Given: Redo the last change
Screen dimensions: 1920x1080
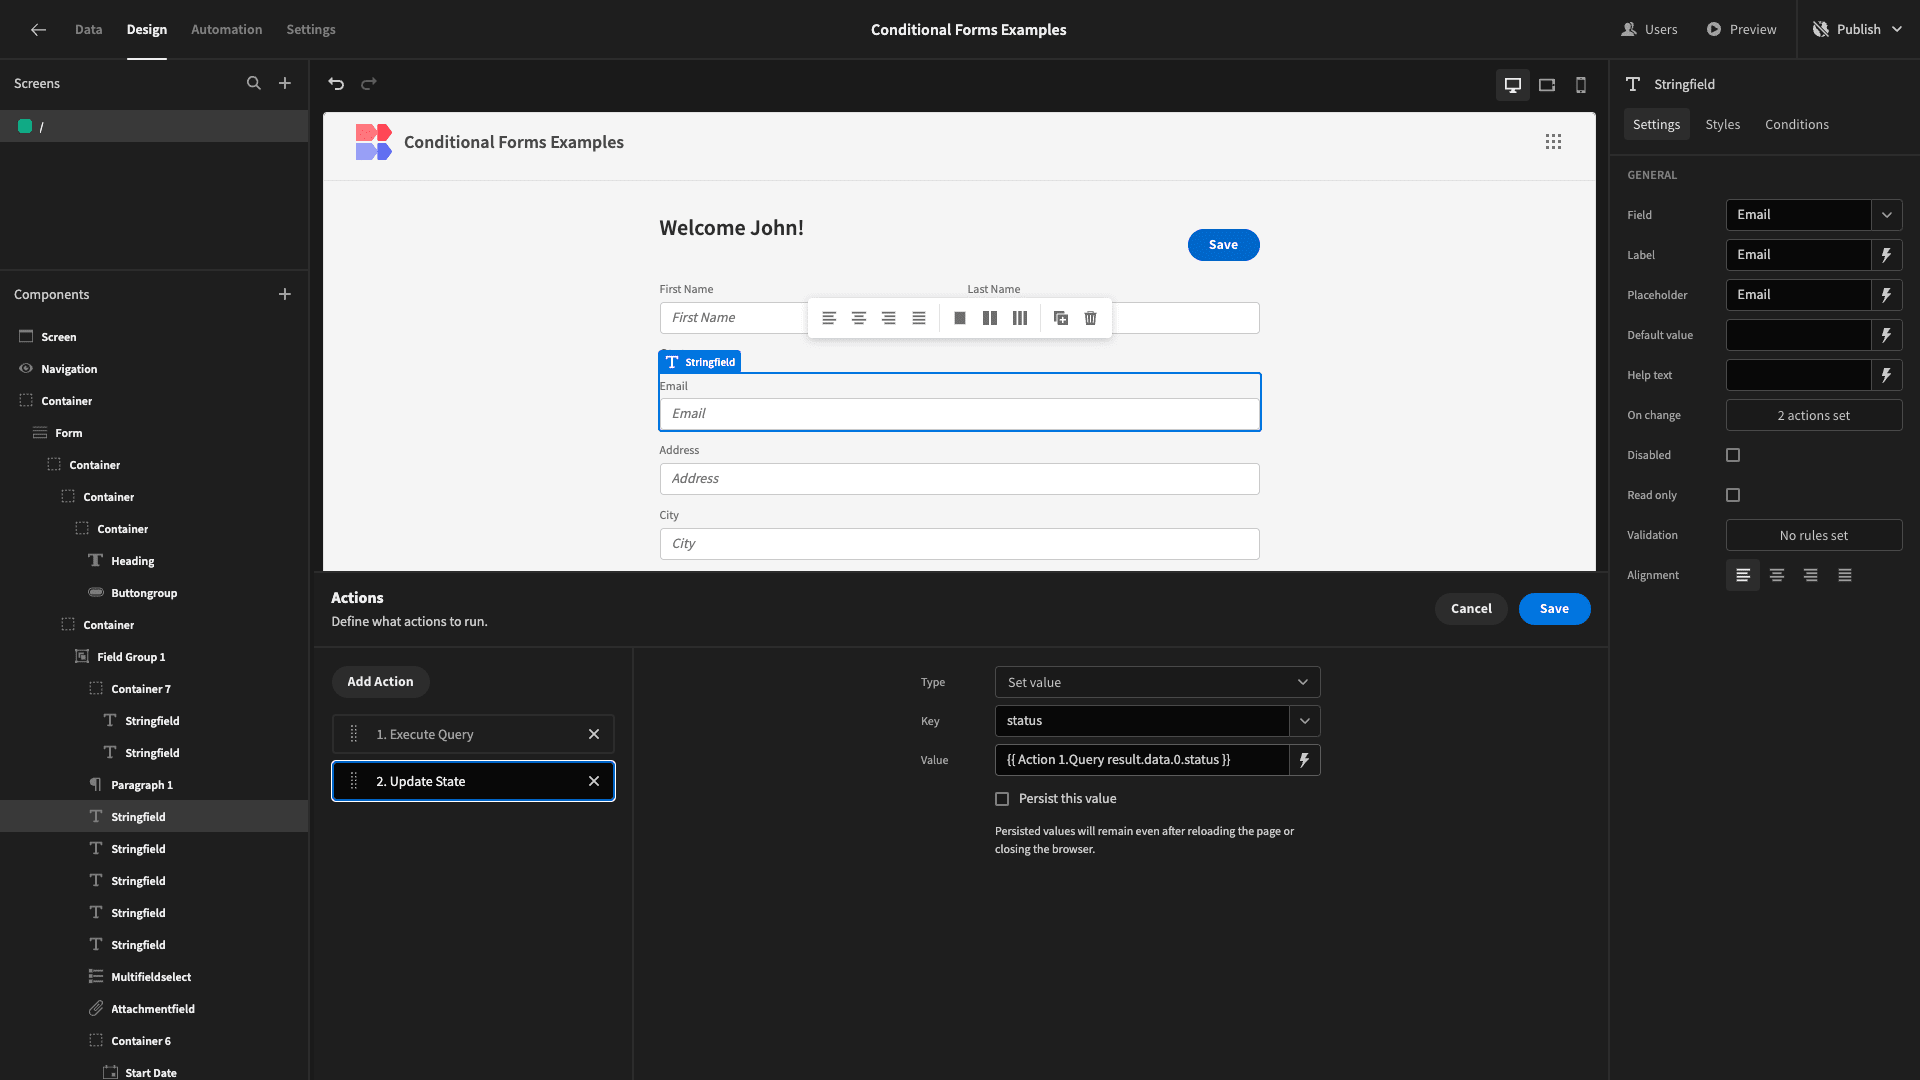Looking at the screenshot, I should 369,84.
